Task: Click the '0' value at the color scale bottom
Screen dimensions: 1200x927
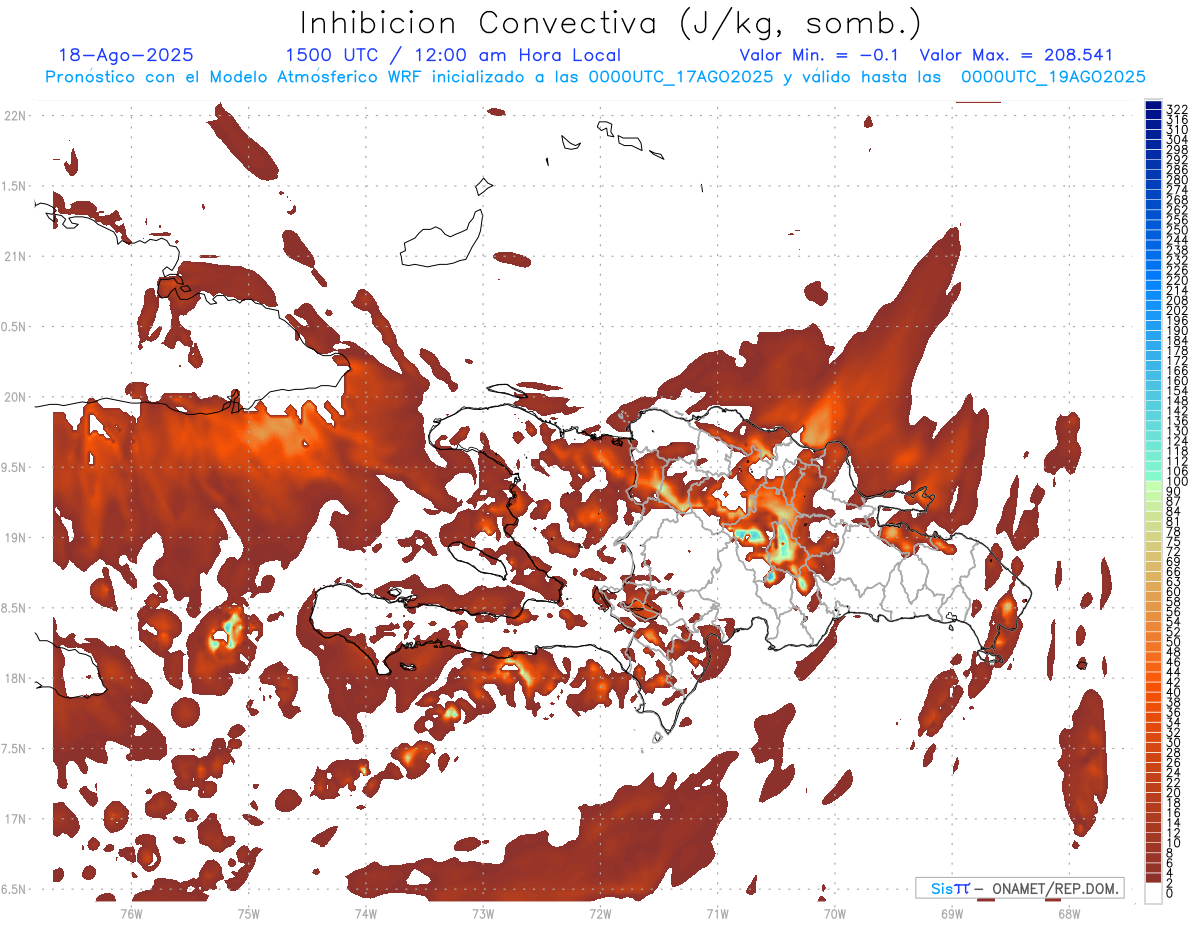Action: [x=1169, y=892]
